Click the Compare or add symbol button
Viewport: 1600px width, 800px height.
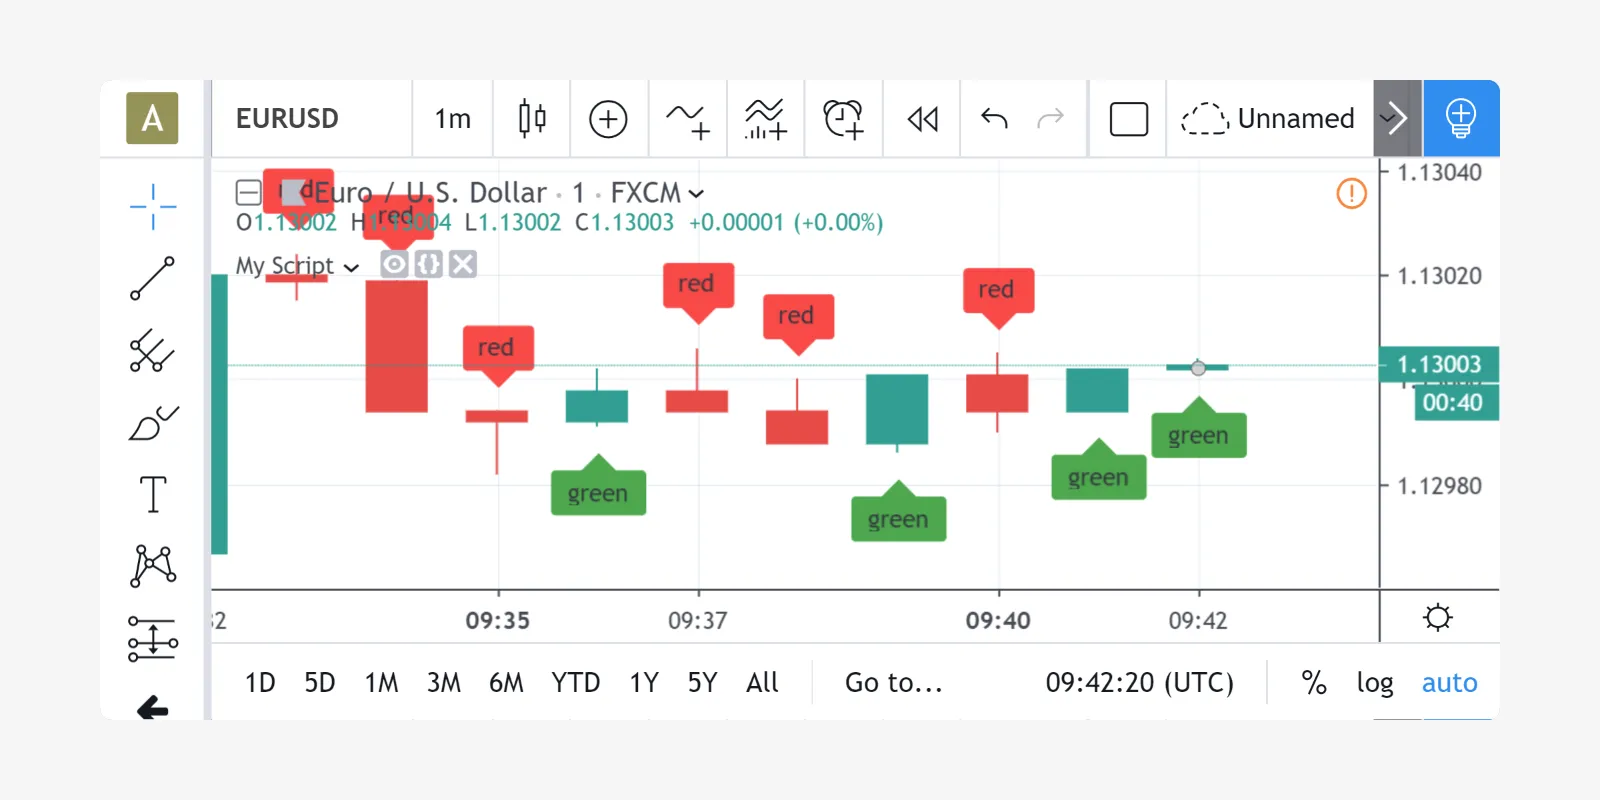point(608,119)
